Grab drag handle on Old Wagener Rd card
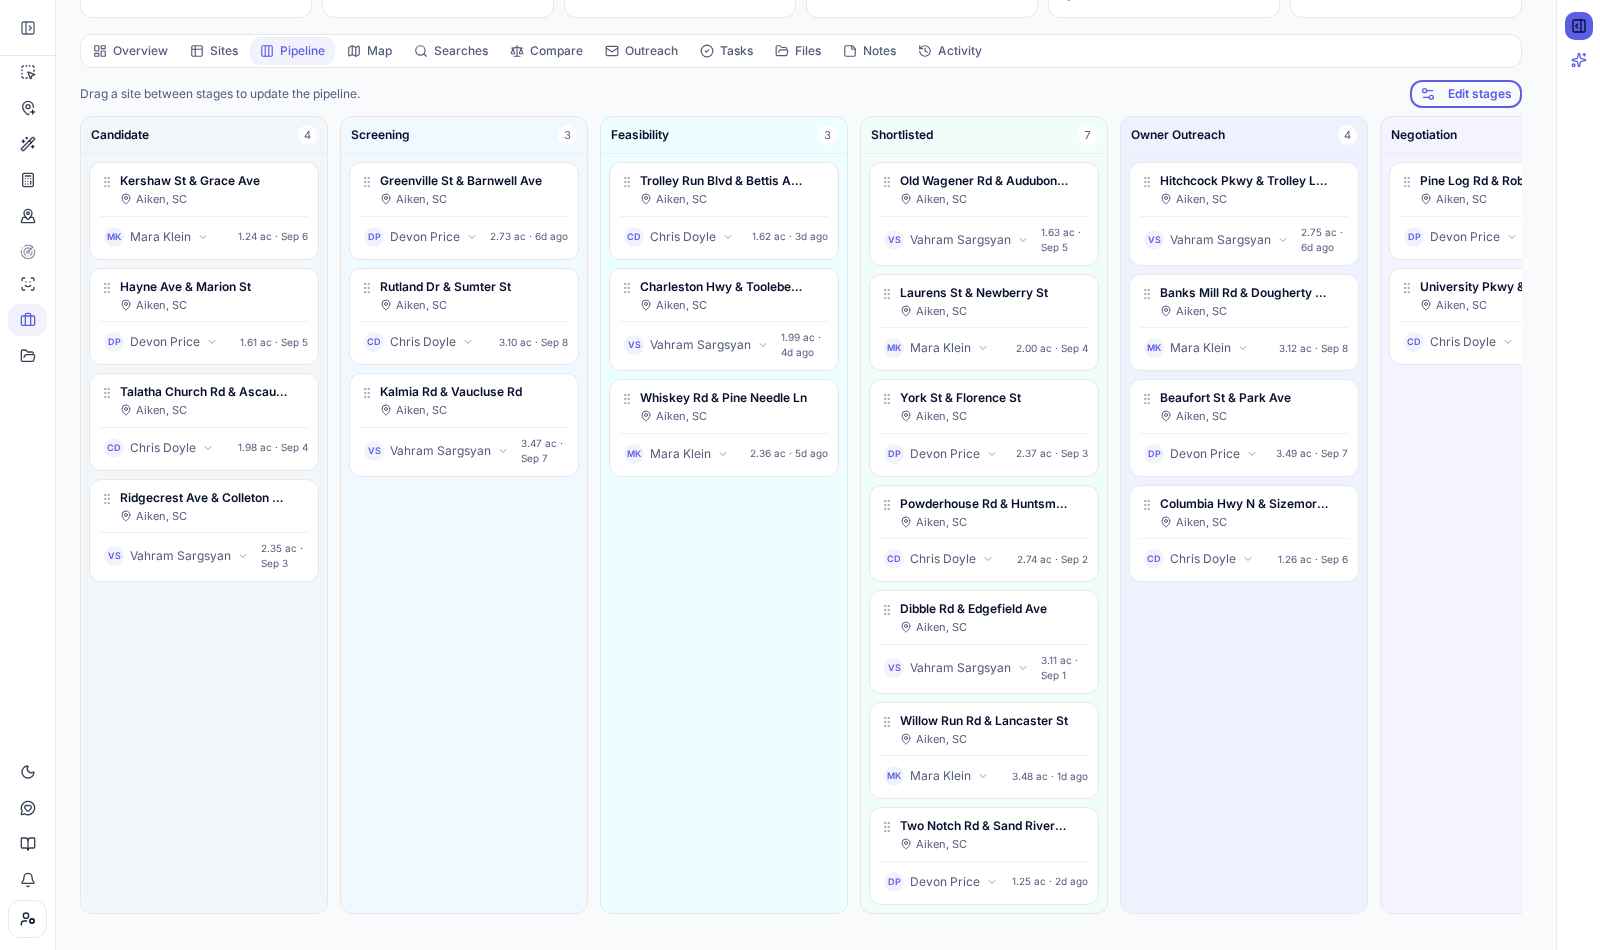 click(887, 182)
